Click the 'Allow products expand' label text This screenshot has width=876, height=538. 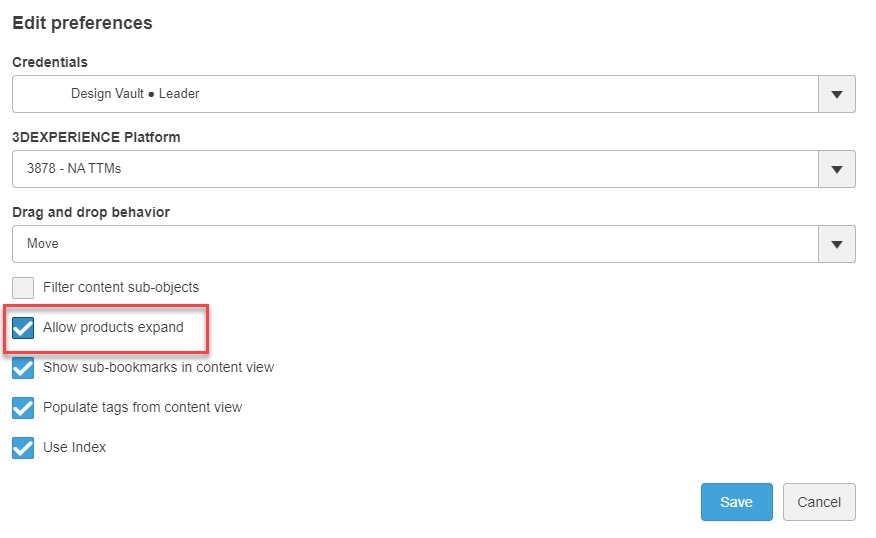click(x=113, y=328)
